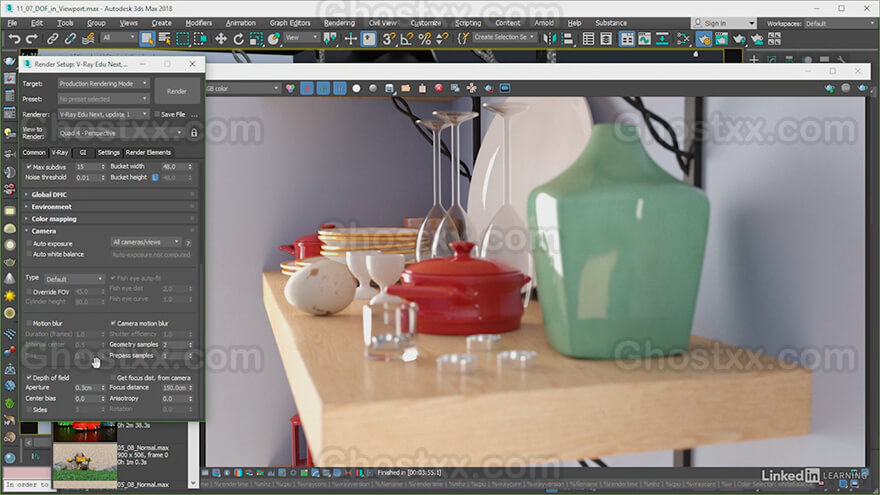Click the Sign In button
The image size is (880, 495).
click(x=723, y=23)
